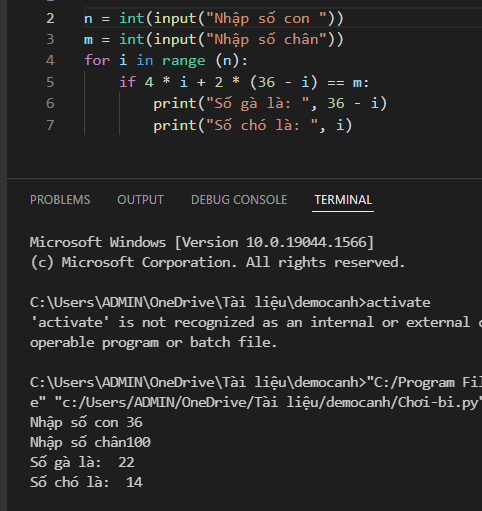Click line number 3 in the gutter
482x511 pixels.
click(x=50, y=39)
